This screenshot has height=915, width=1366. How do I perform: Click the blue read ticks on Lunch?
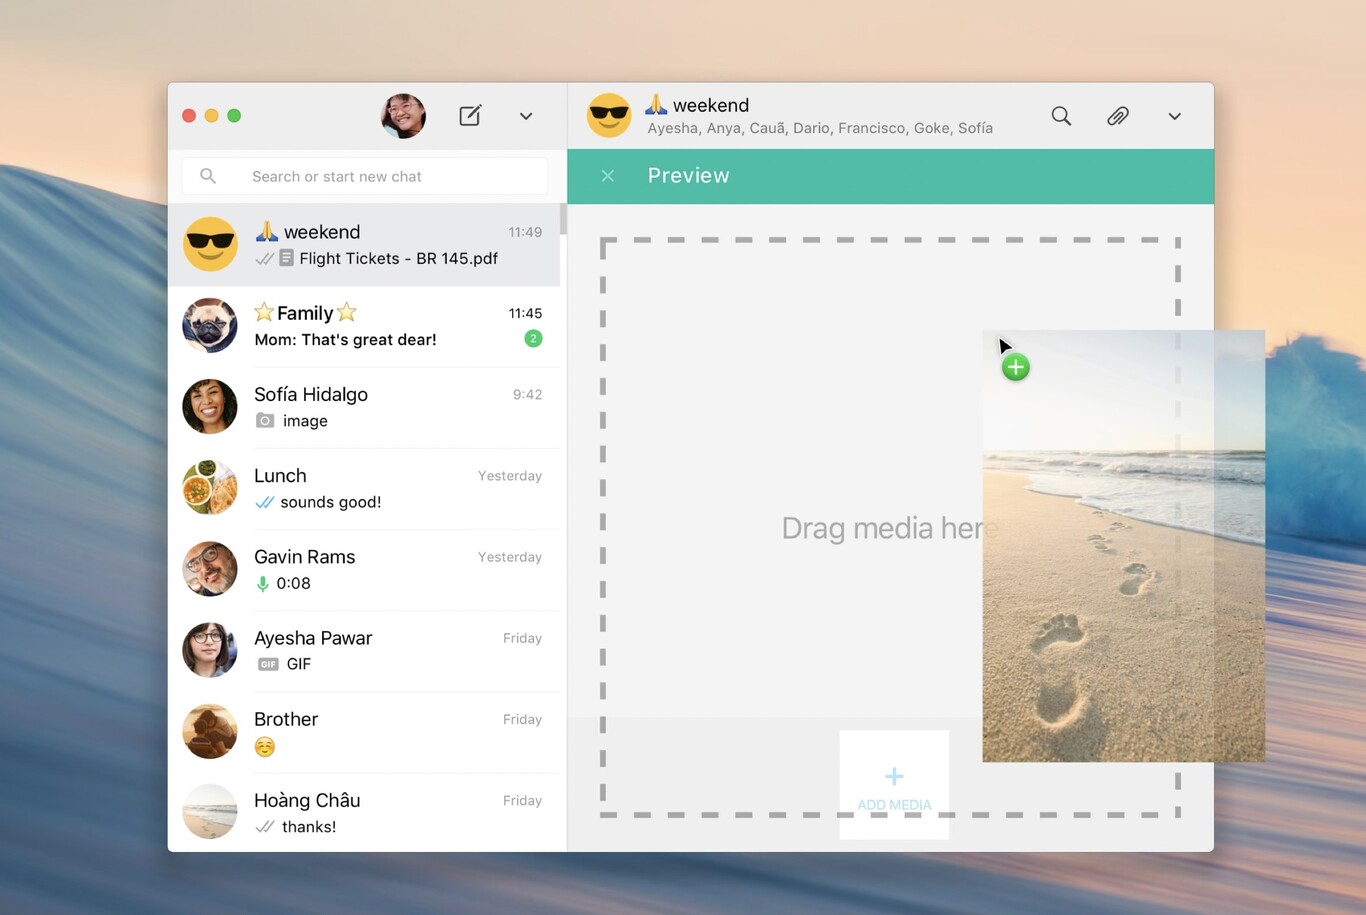[x=264, y=502]
